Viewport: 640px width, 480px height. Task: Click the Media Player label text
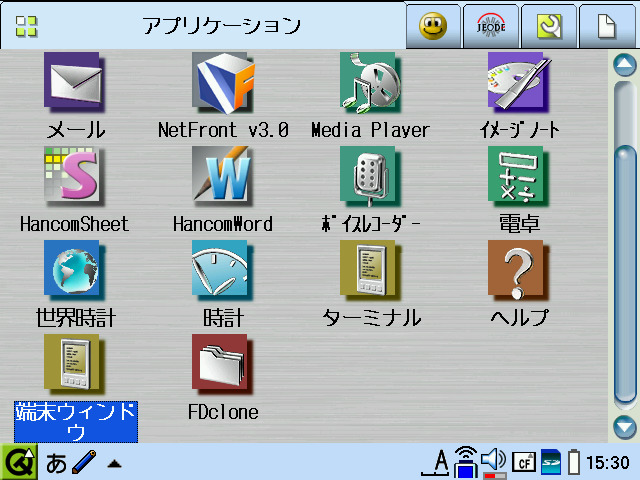pos(371,130)
